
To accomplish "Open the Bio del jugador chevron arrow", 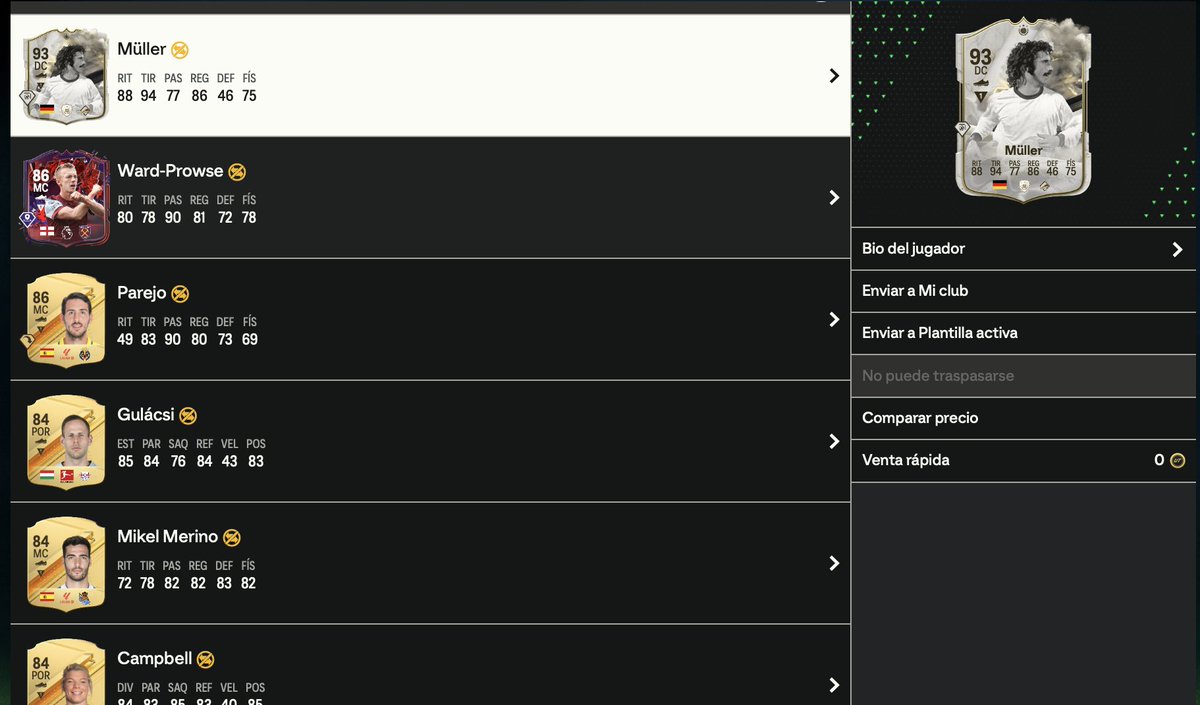I will (1177, 250).
